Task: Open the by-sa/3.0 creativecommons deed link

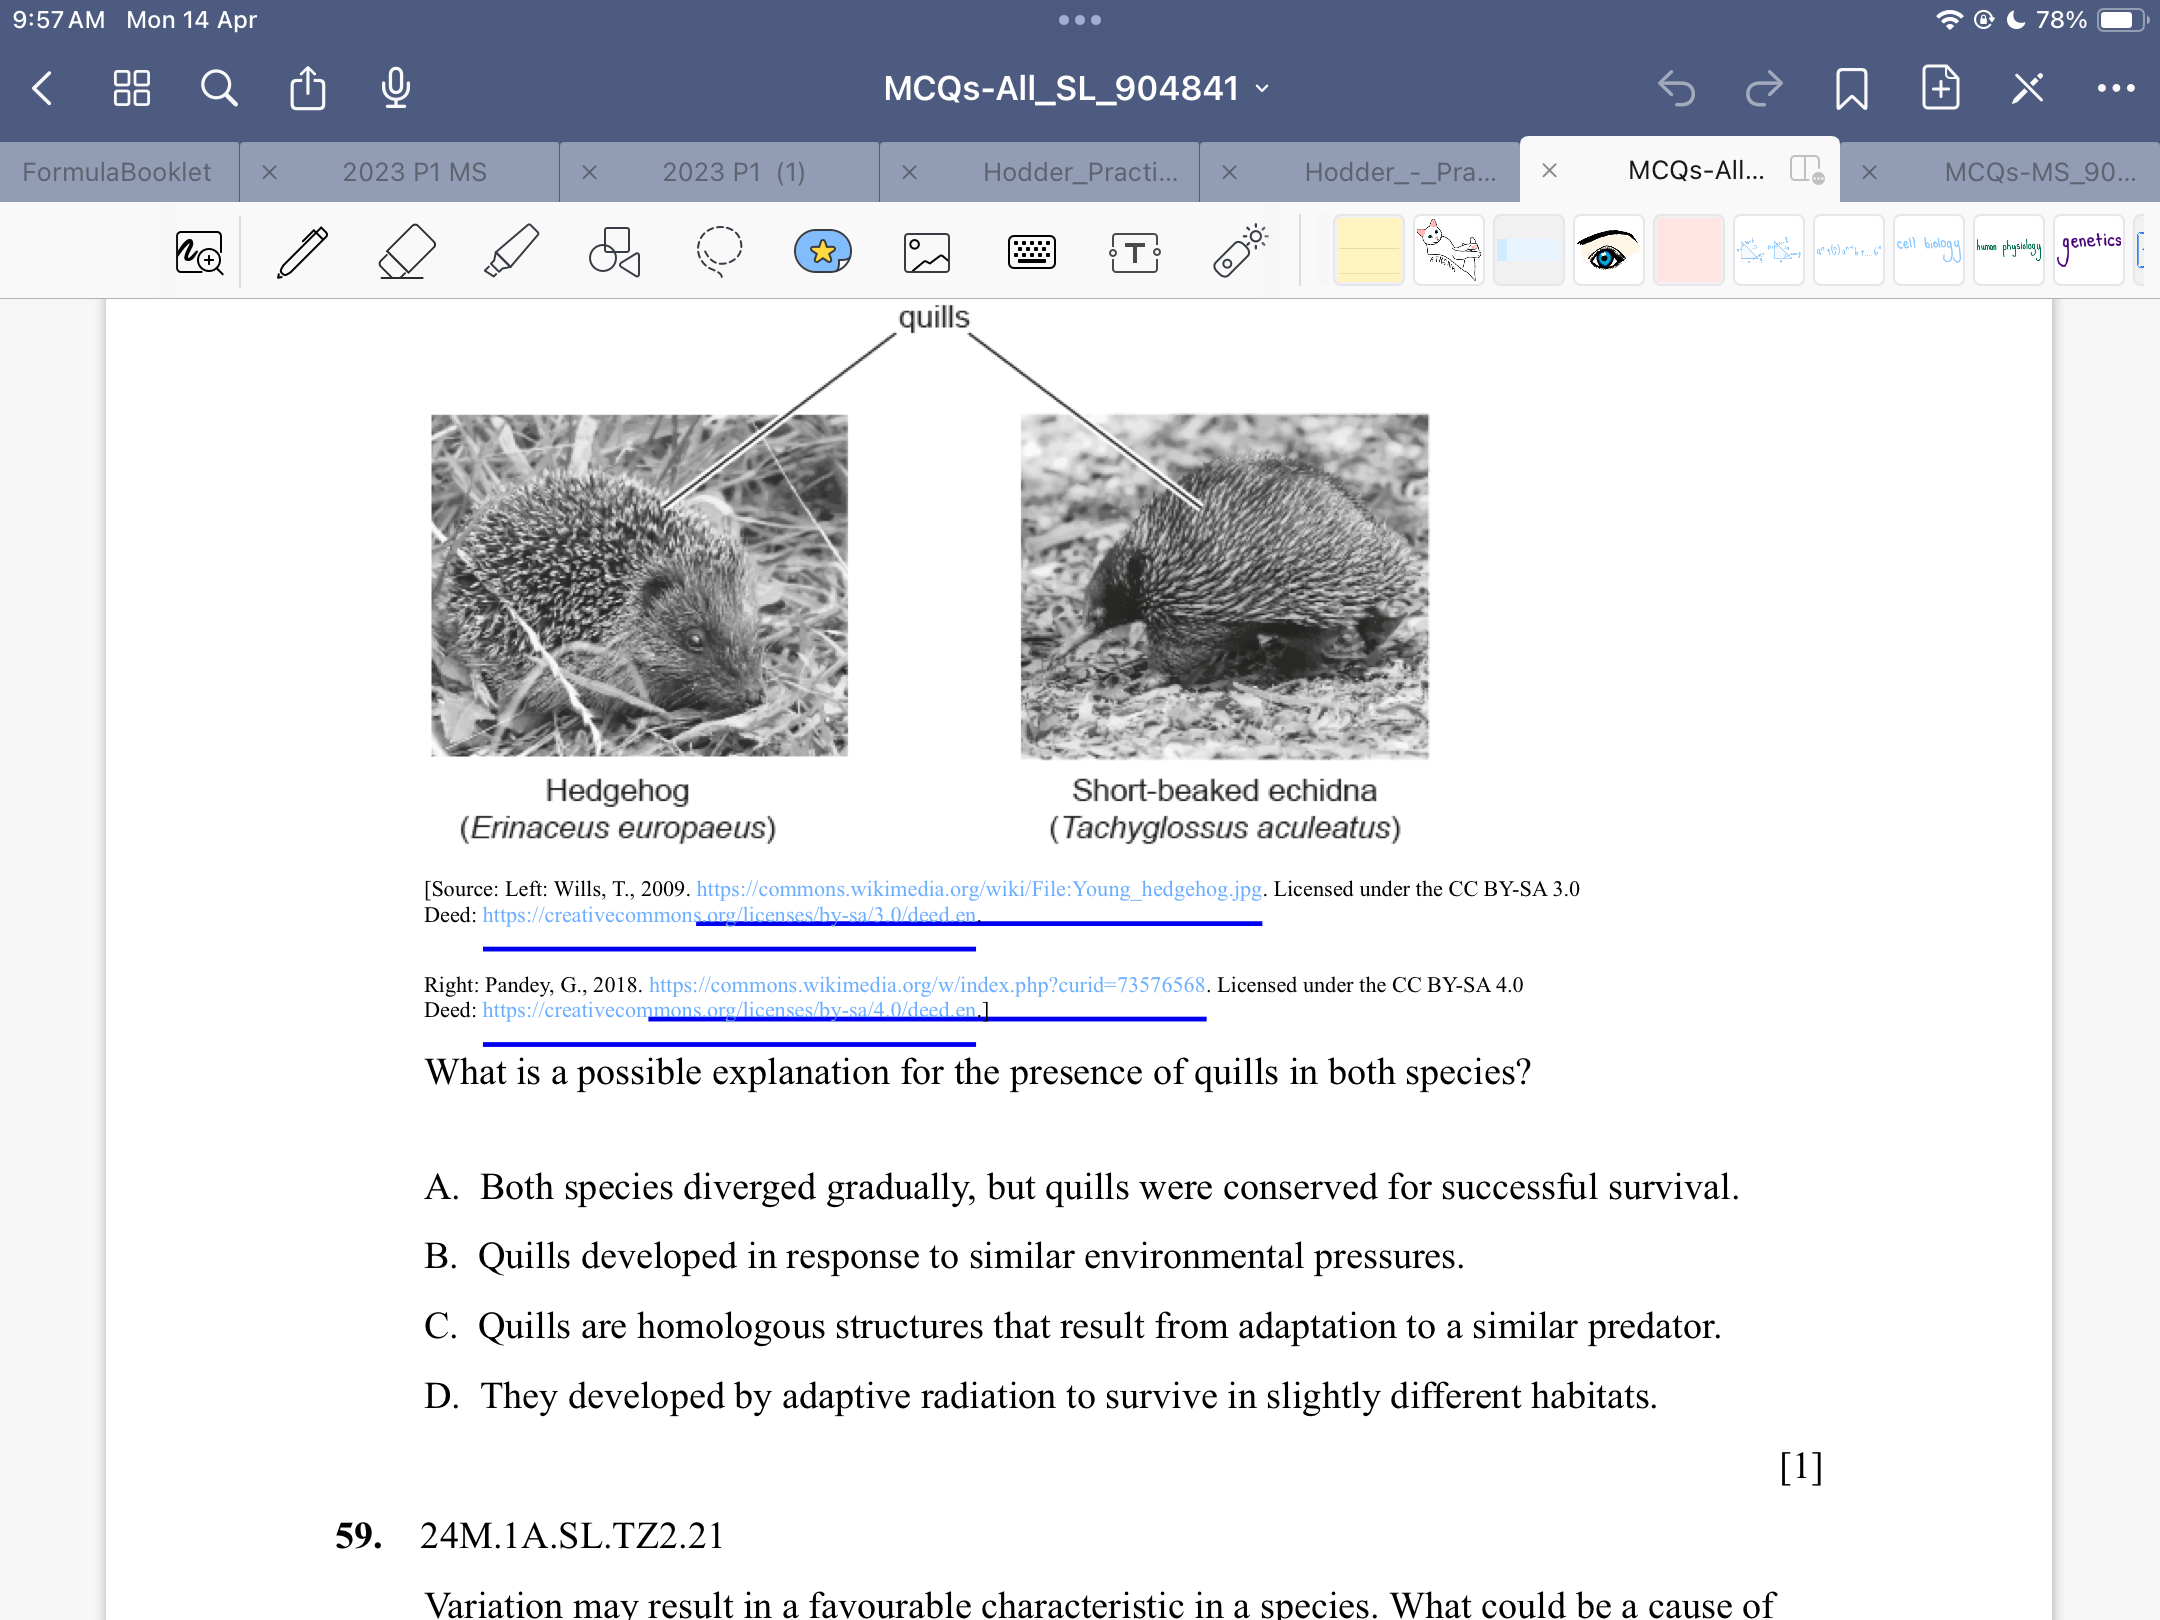Action: tap(730, 915)
